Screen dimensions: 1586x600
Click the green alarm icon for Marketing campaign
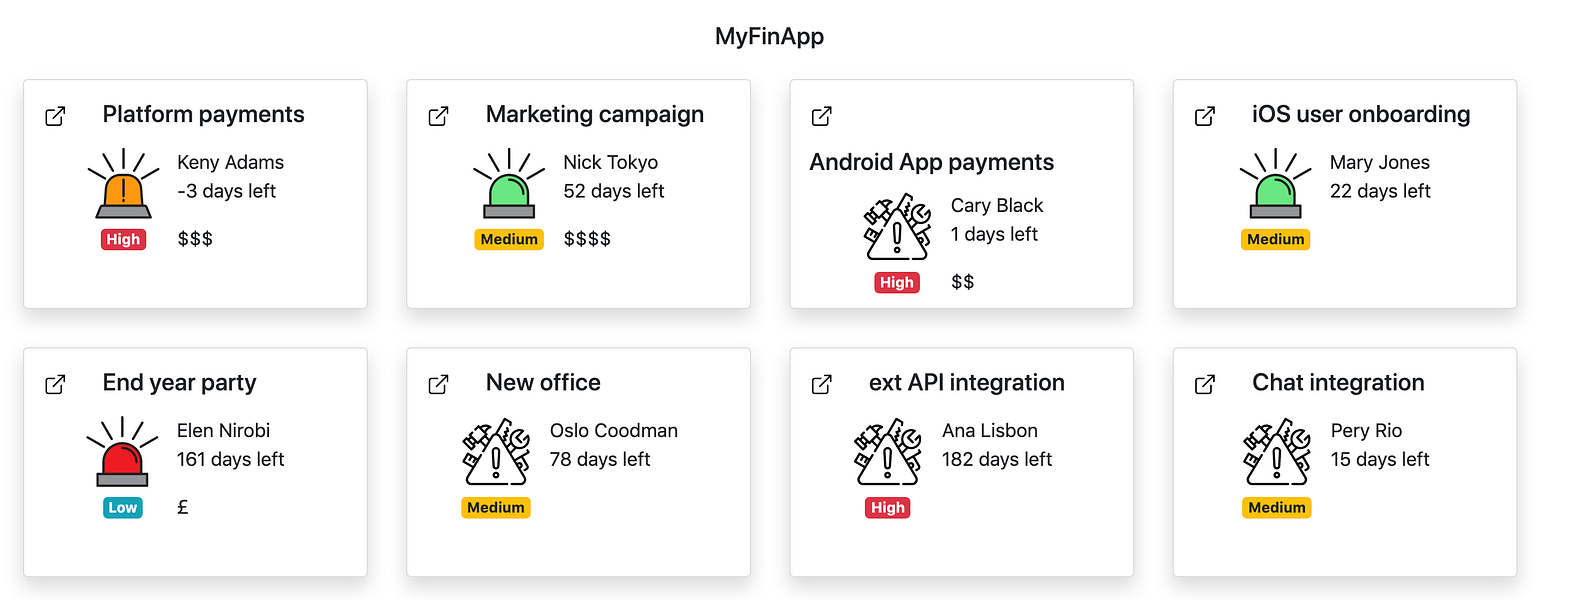click(509, 184)
